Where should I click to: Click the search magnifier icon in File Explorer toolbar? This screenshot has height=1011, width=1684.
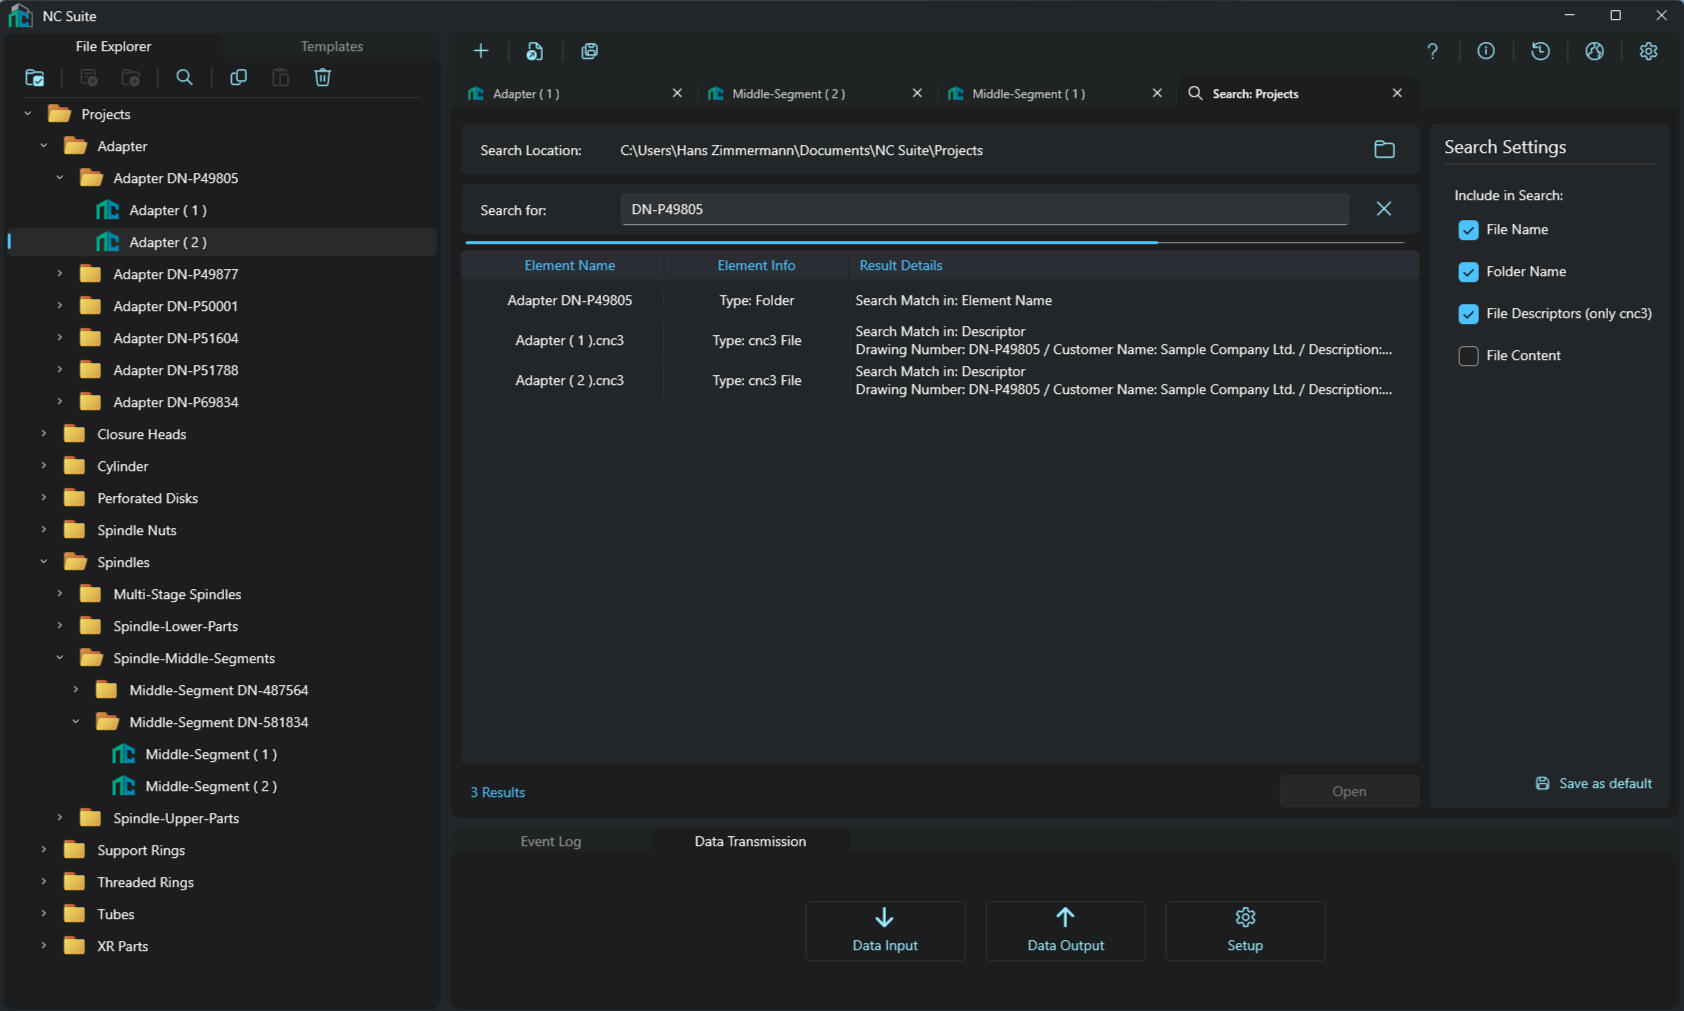tap(184, 78)
